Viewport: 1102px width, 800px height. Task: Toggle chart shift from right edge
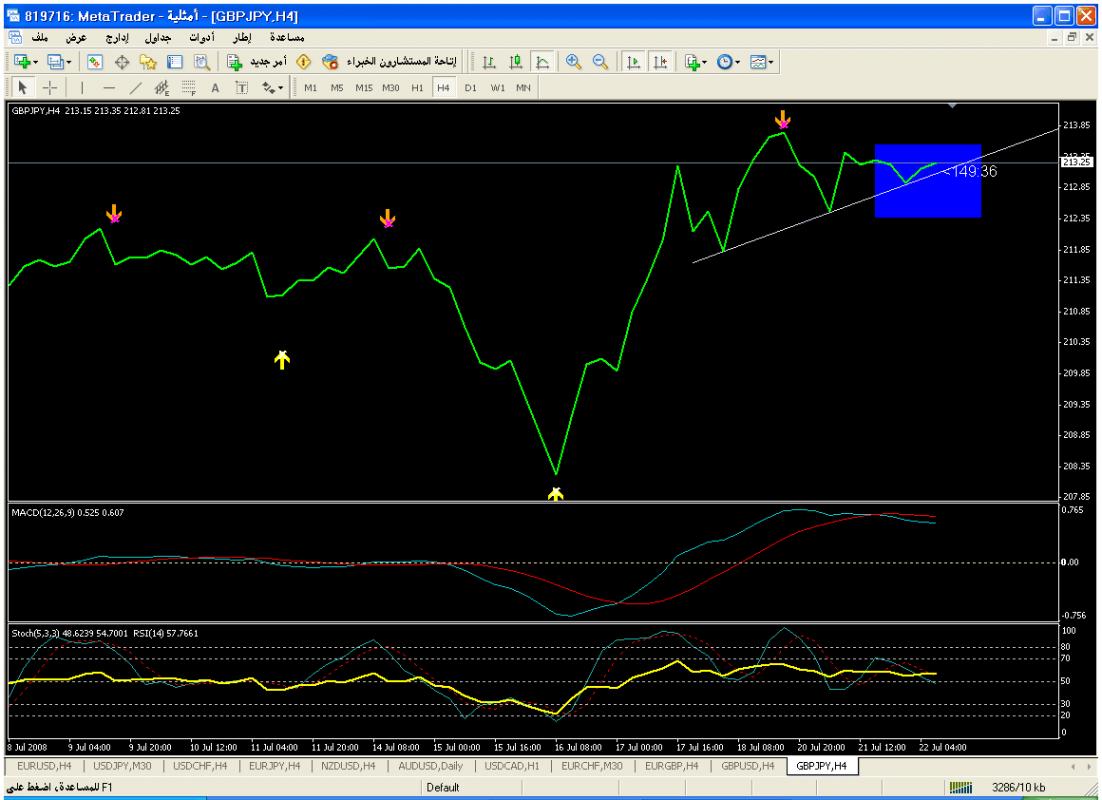point(654,62)
